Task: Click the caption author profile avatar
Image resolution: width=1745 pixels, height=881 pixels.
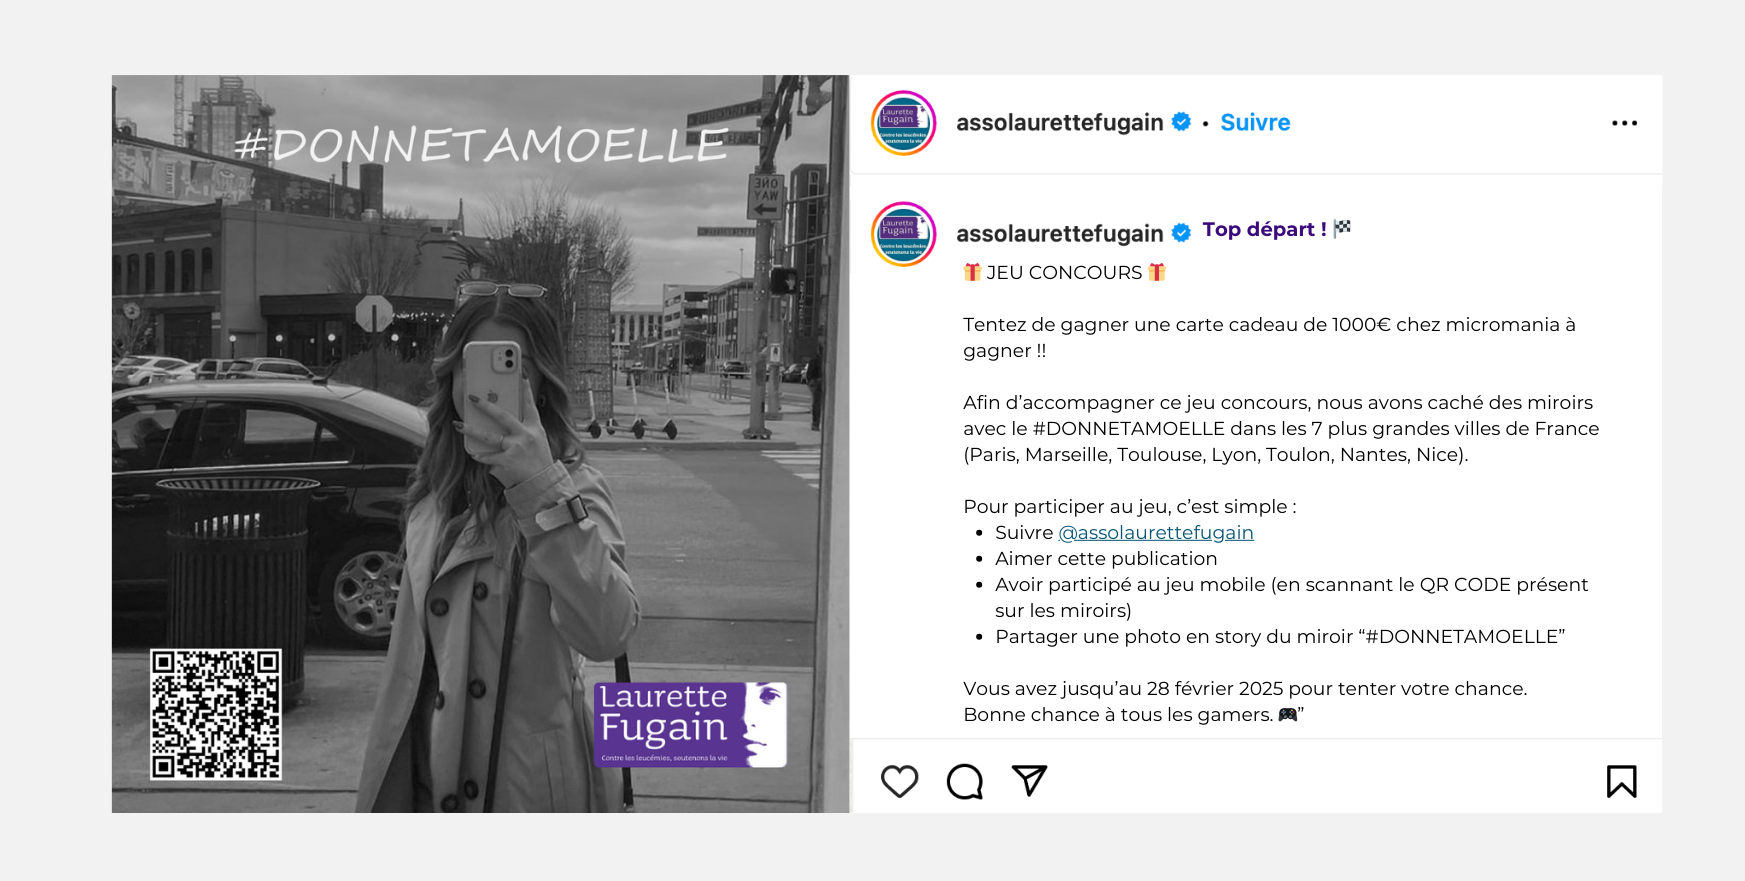Action: click(x=903, y=234)
